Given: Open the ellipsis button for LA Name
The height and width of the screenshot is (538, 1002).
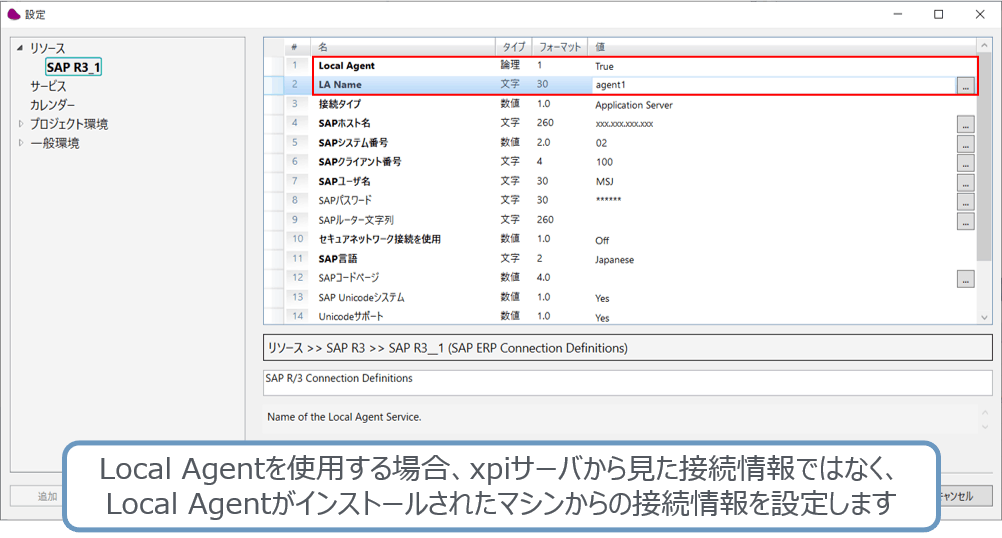Looking at the screenshot, I should (964, 86).
